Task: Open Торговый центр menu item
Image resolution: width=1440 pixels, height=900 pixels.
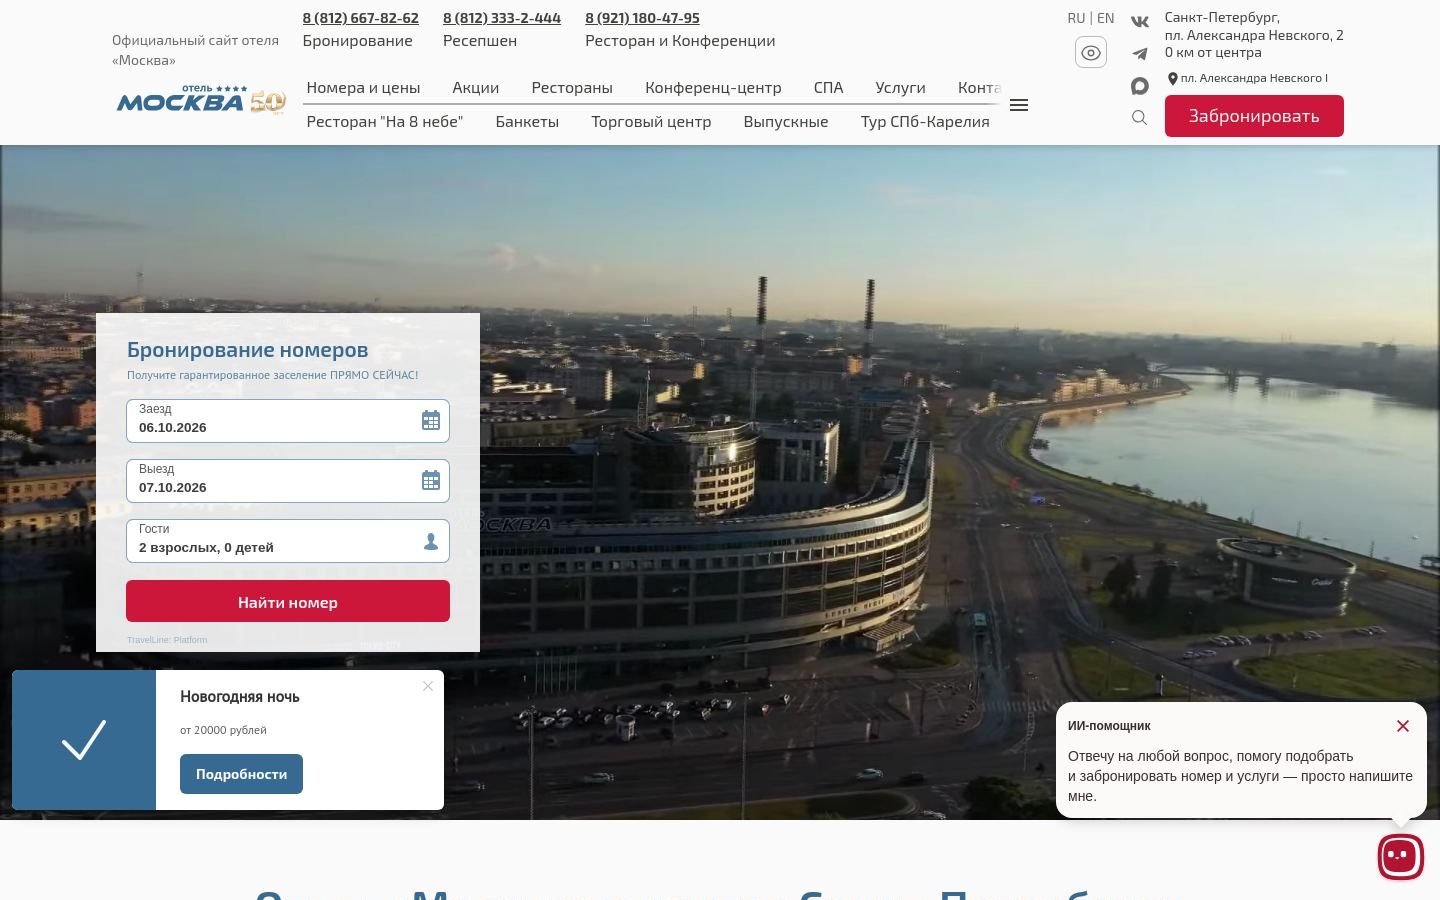Action: (x=651, y=121)
